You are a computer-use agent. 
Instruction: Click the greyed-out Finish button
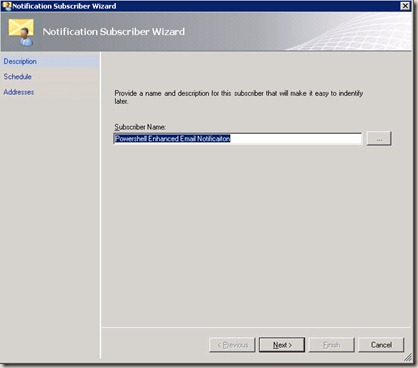pos(331,345)
